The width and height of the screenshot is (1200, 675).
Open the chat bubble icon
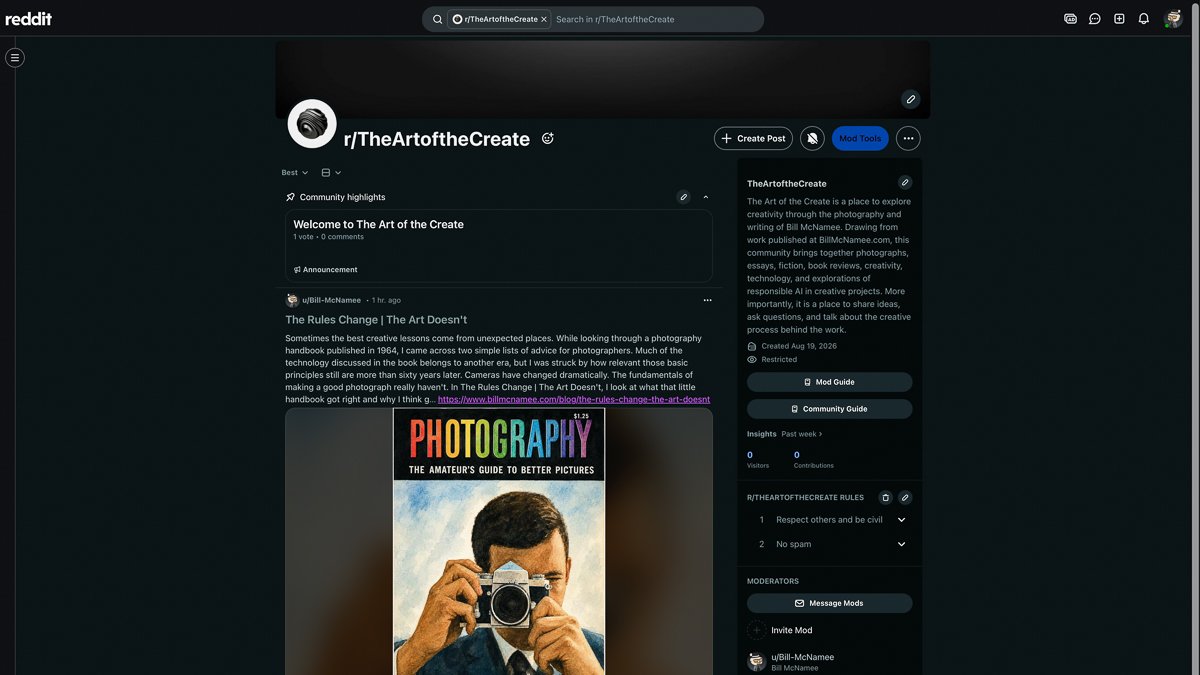(x=1095, y=18)
